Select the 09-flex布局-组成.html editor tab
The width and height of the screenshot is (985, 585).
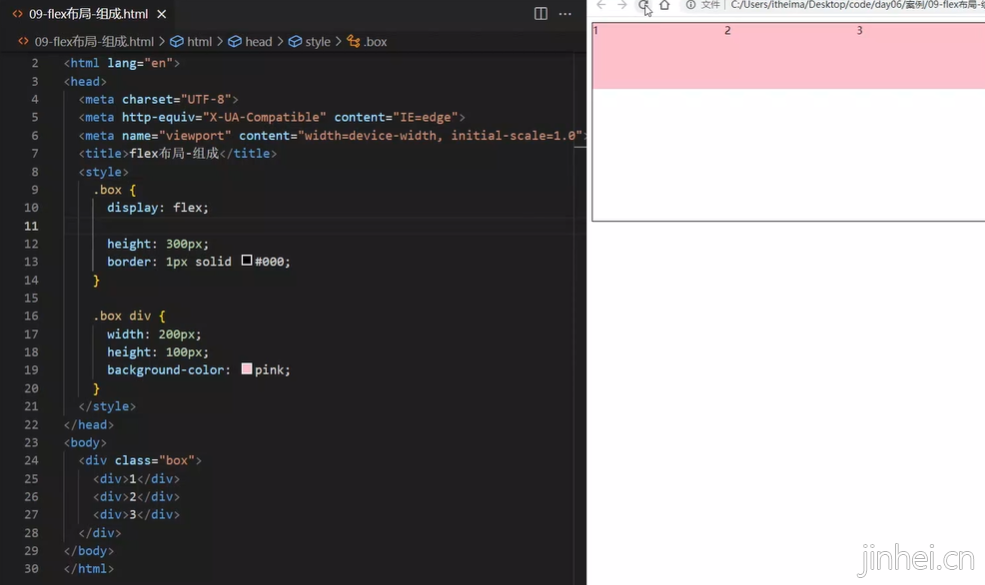89,14
